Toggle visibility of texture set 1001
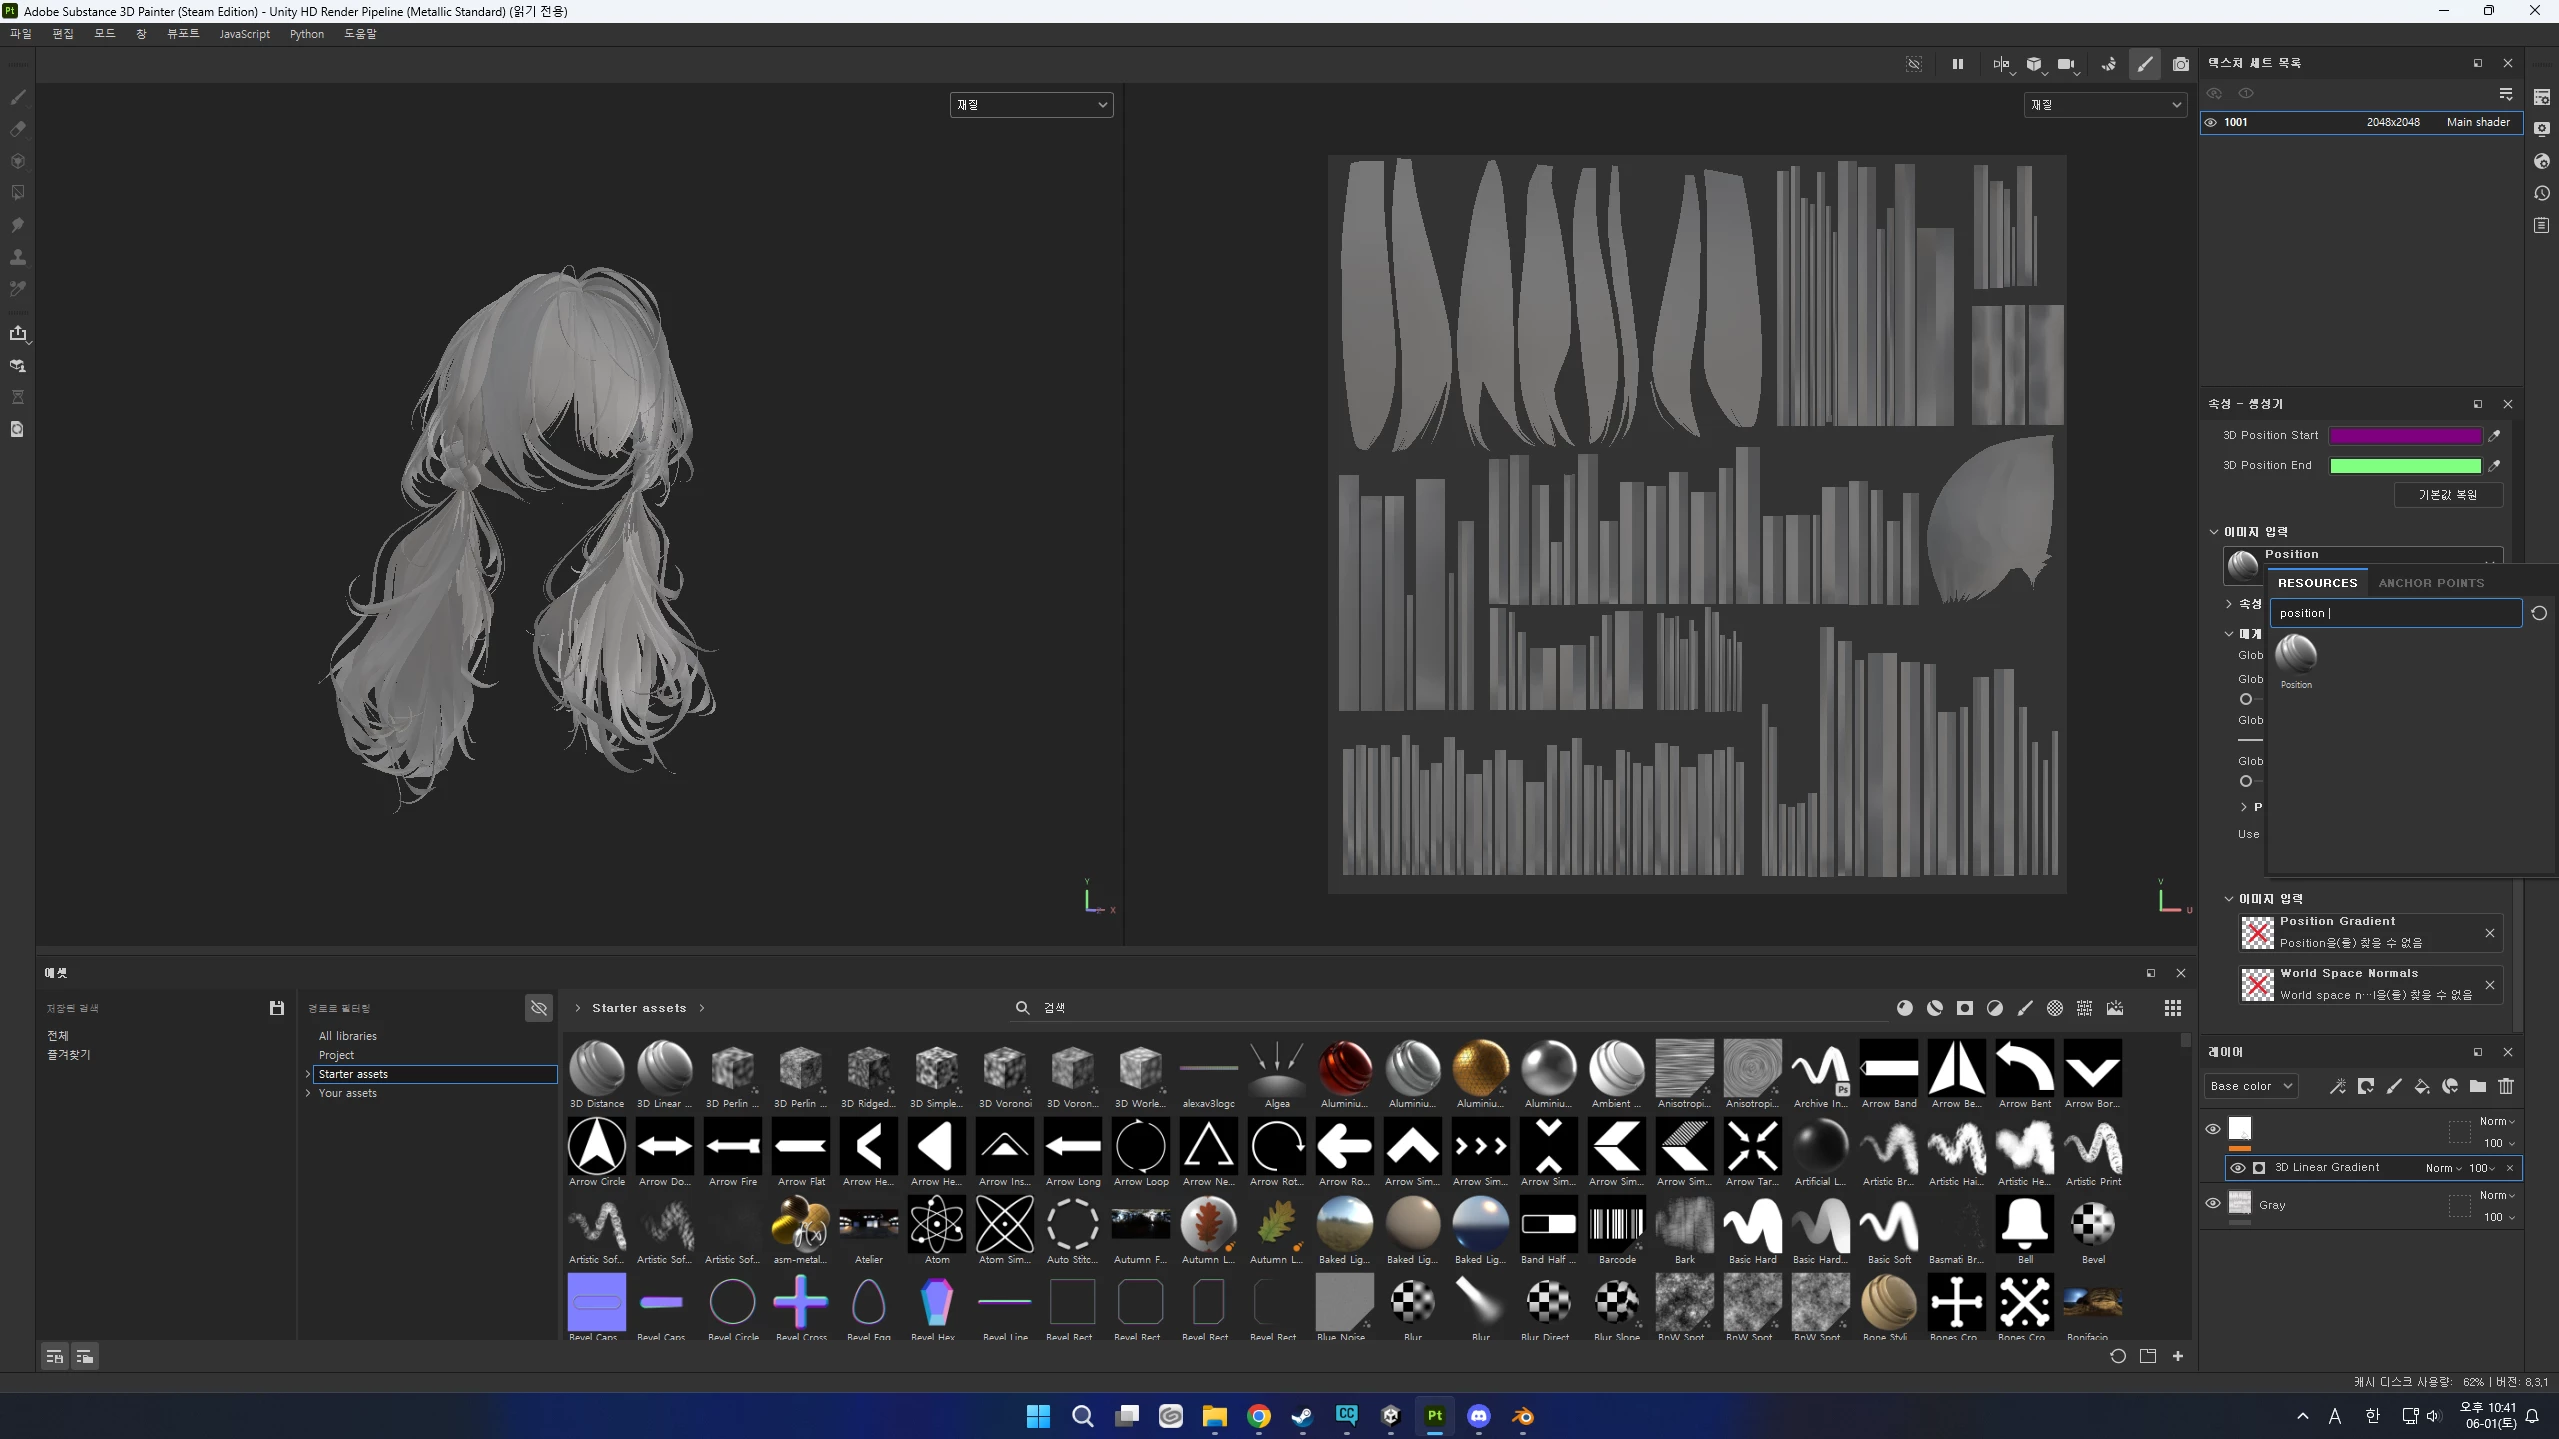 tap(2211, 122)
